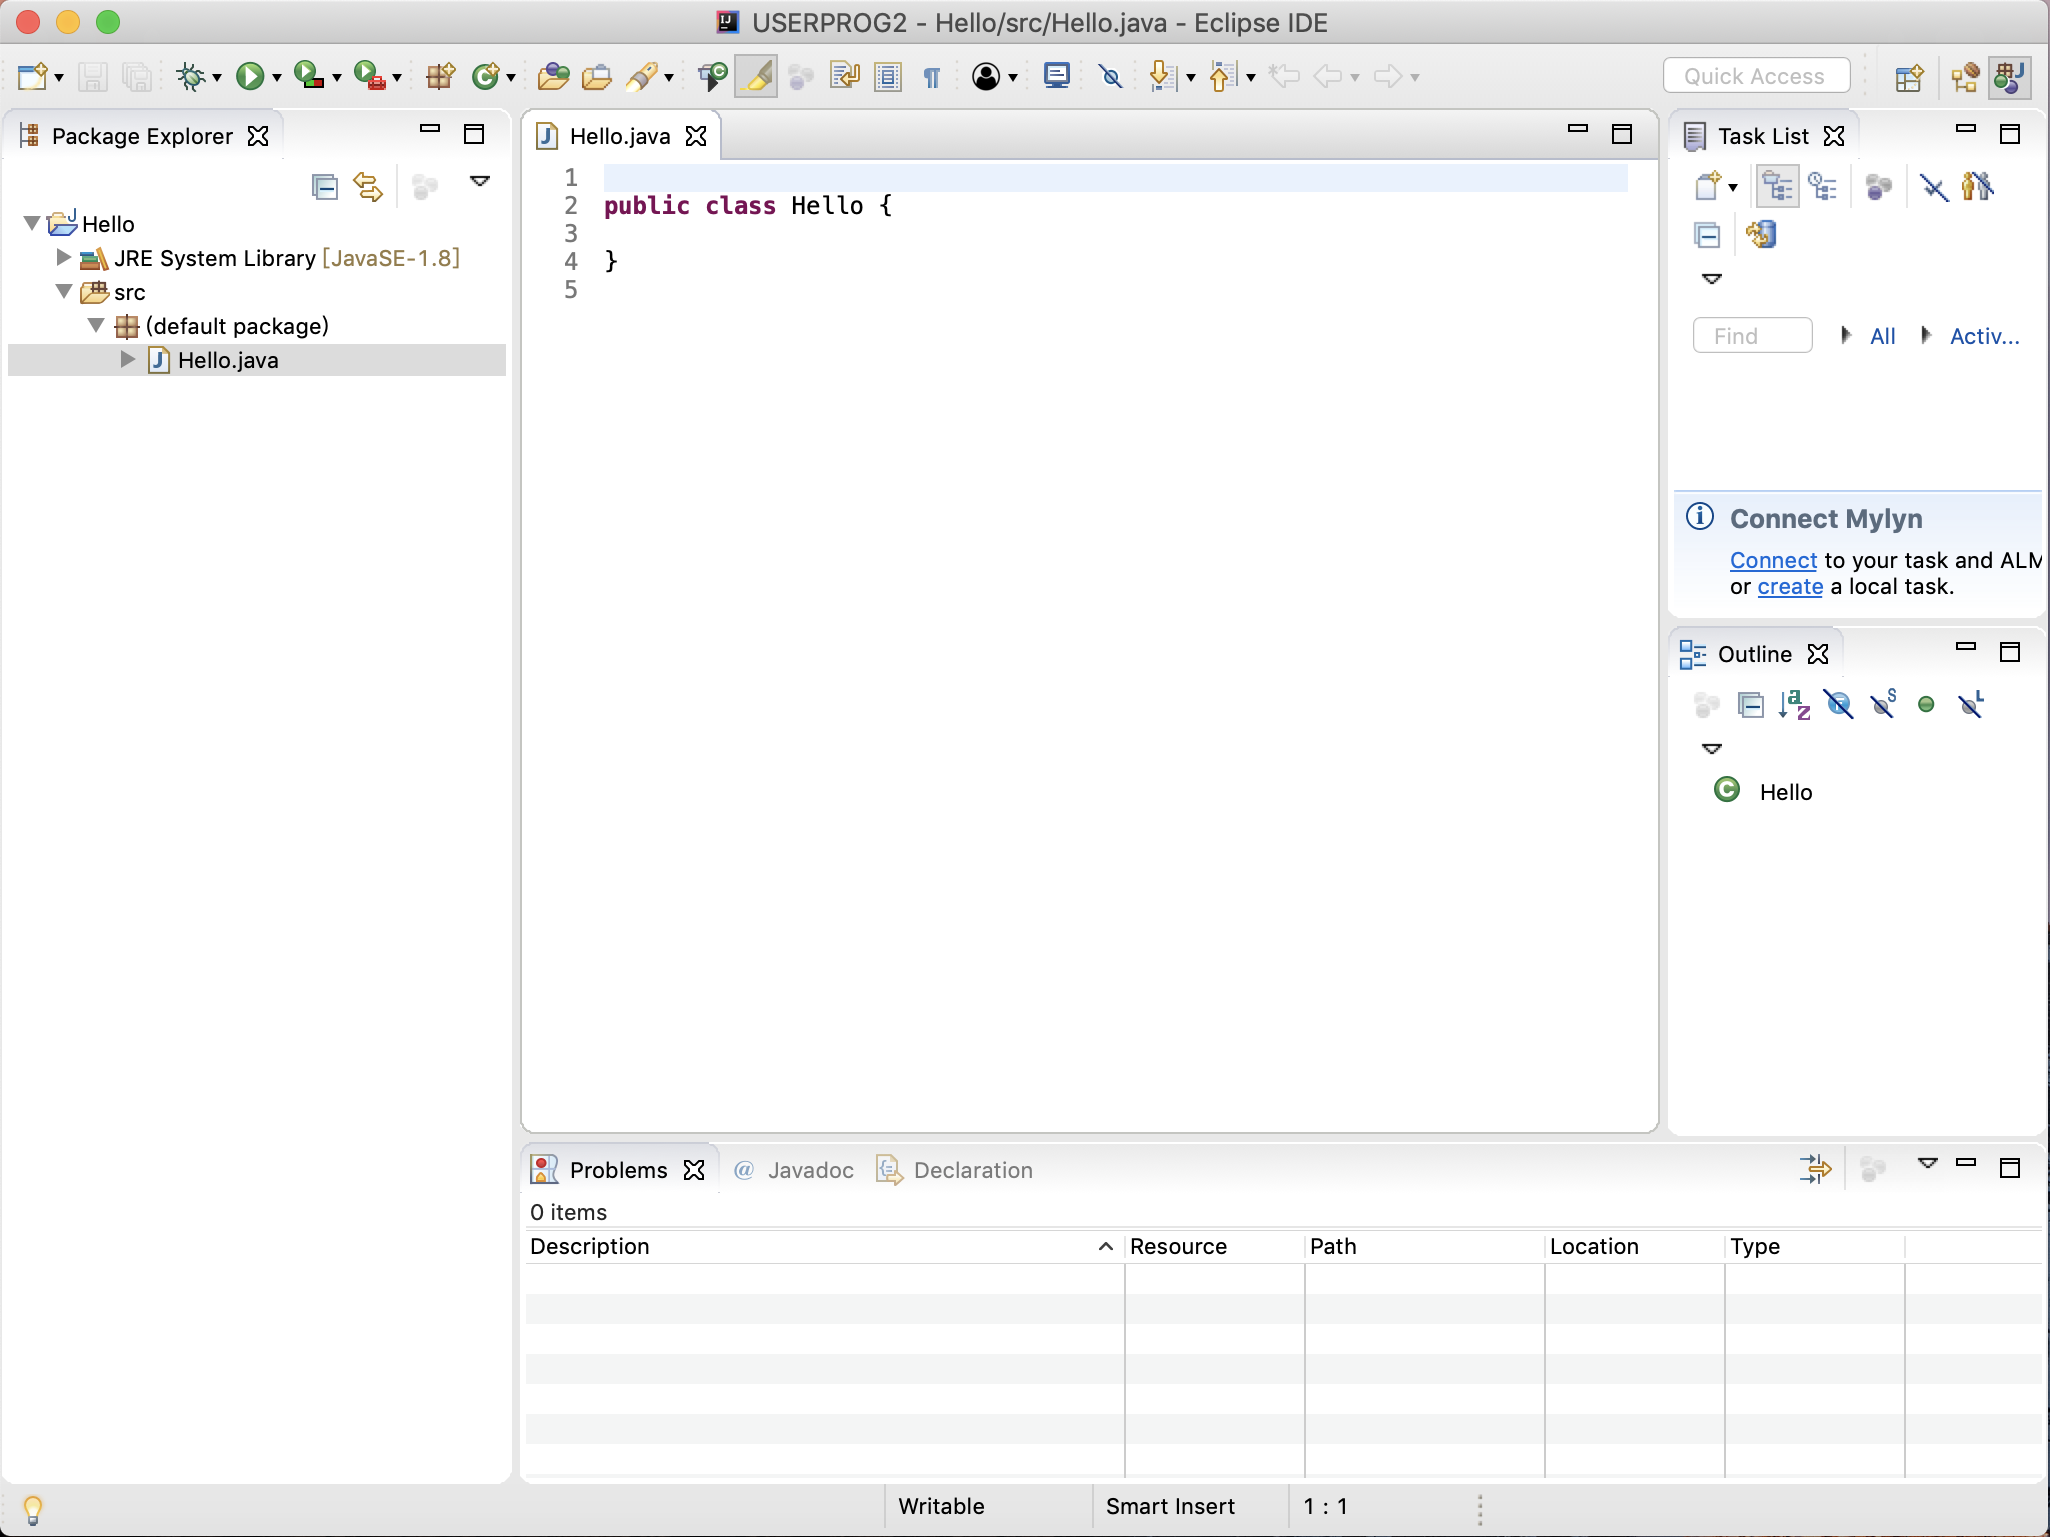Select the Task List tab
The height and width of the screenshot is (1537, 2050).
click(x=1763, y=136)
